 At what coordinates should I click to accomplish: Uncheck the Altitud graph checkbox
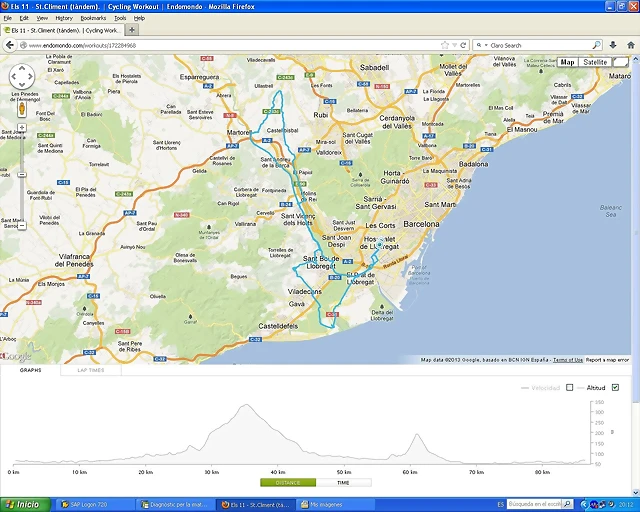point(616,387)
